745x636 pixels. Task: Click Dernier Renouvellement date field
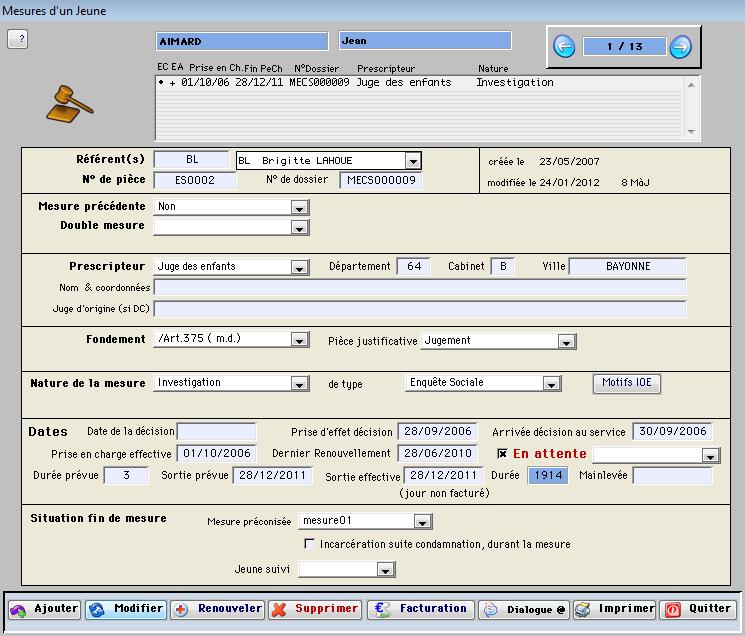point(438,453)
